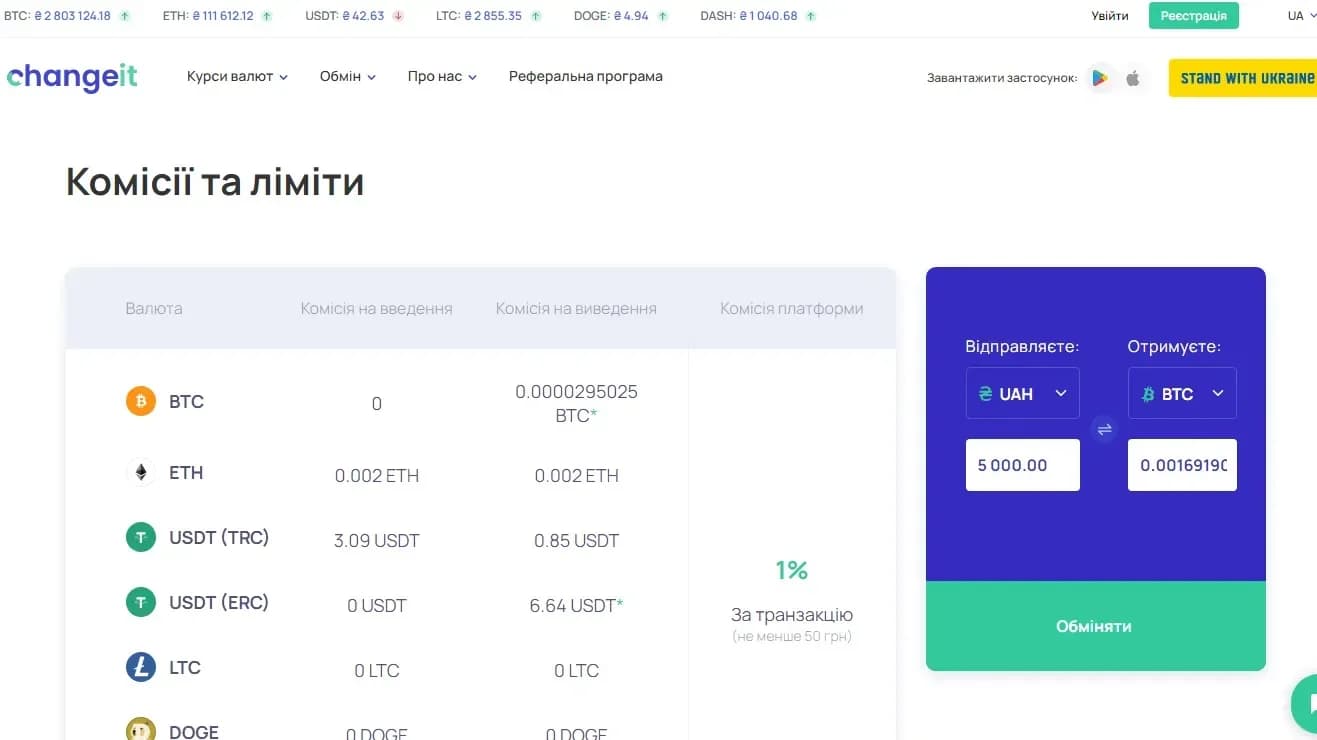Open the chat widget bubble
The image size is (1317, 740).
pyautogui.click(x=1305, y=704)
